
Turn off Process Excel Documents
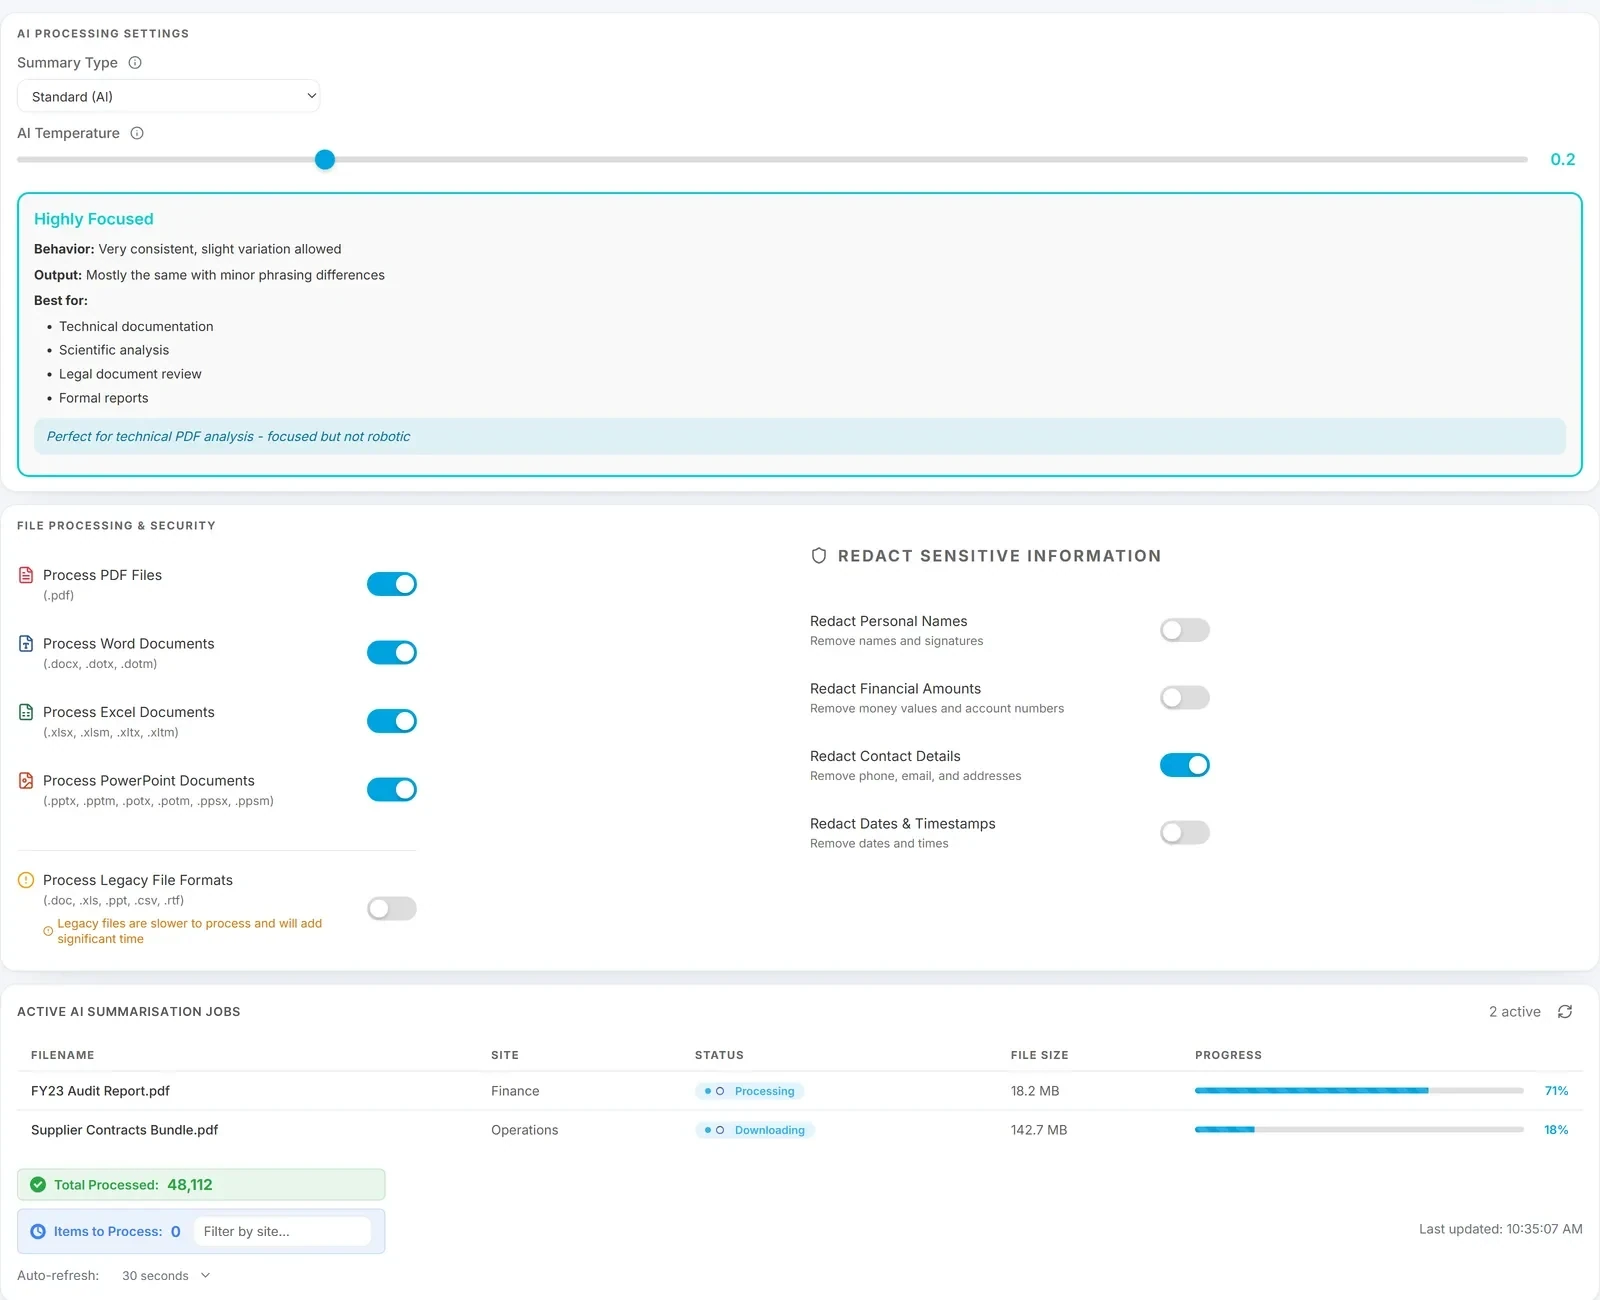pyautogui.click(x=392, y=721)
